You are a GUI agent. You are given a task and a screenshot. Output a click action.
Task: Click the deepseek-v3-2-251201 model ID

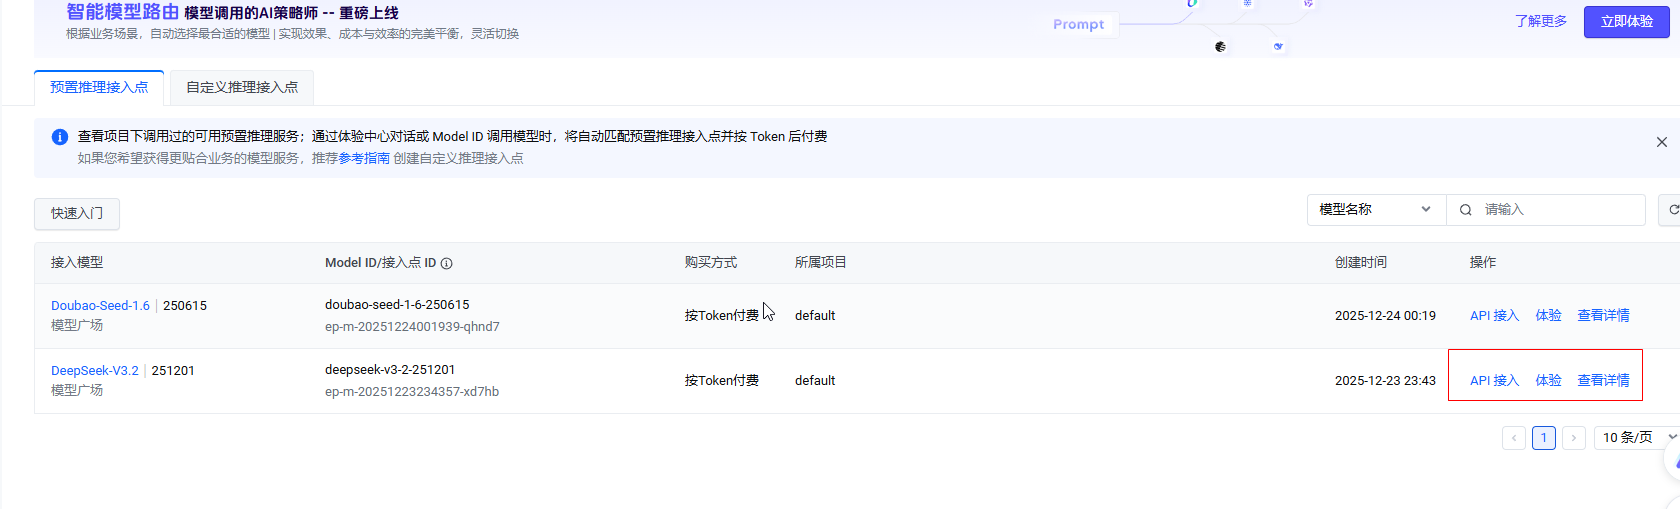[x=390, y=370]
